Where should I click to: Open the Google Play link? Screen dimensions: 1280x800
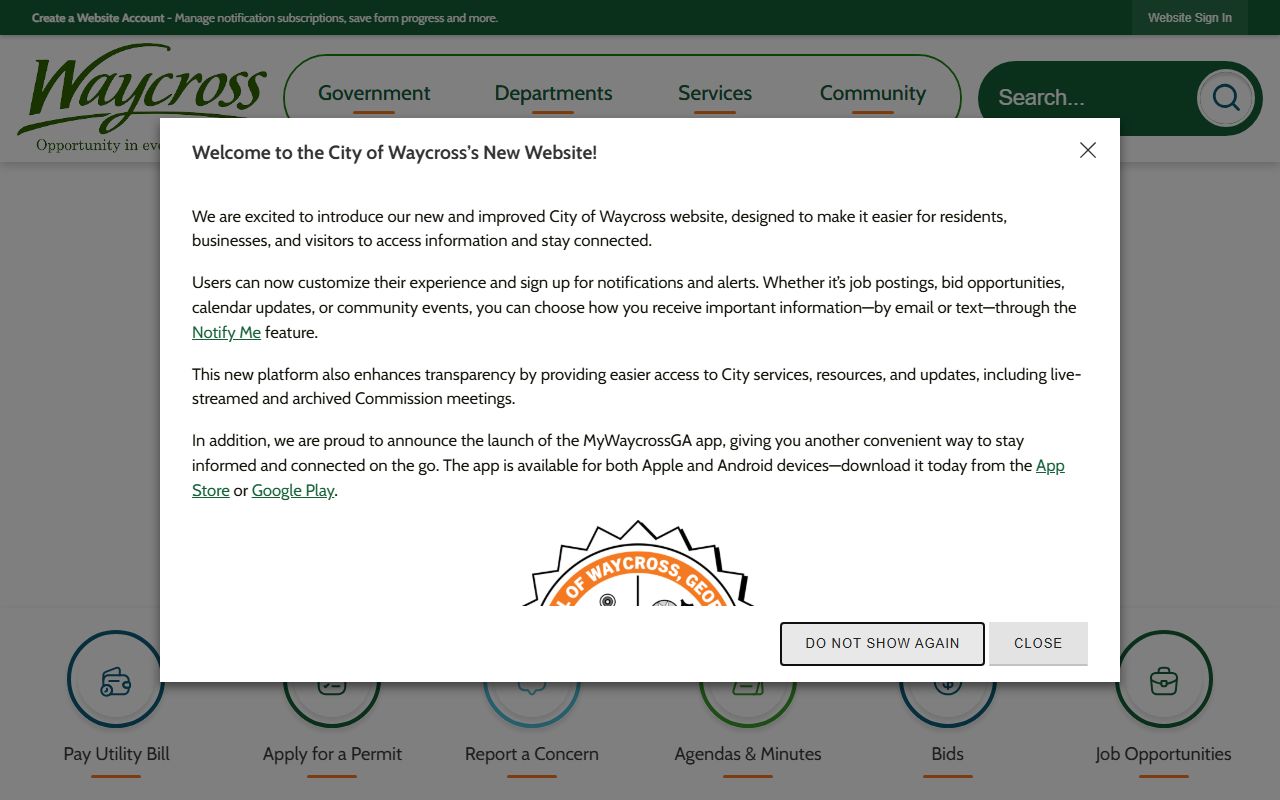pyautogui.click(x=293, y=490)
